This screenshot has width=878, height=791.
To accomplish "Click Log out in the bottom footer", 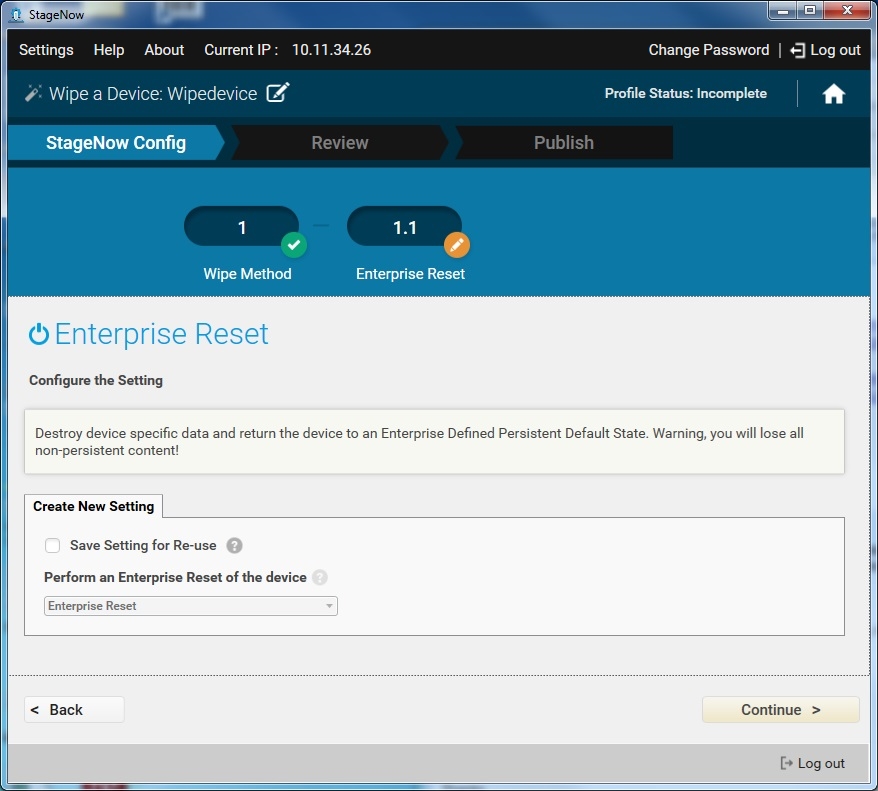I will coord(812,763).
